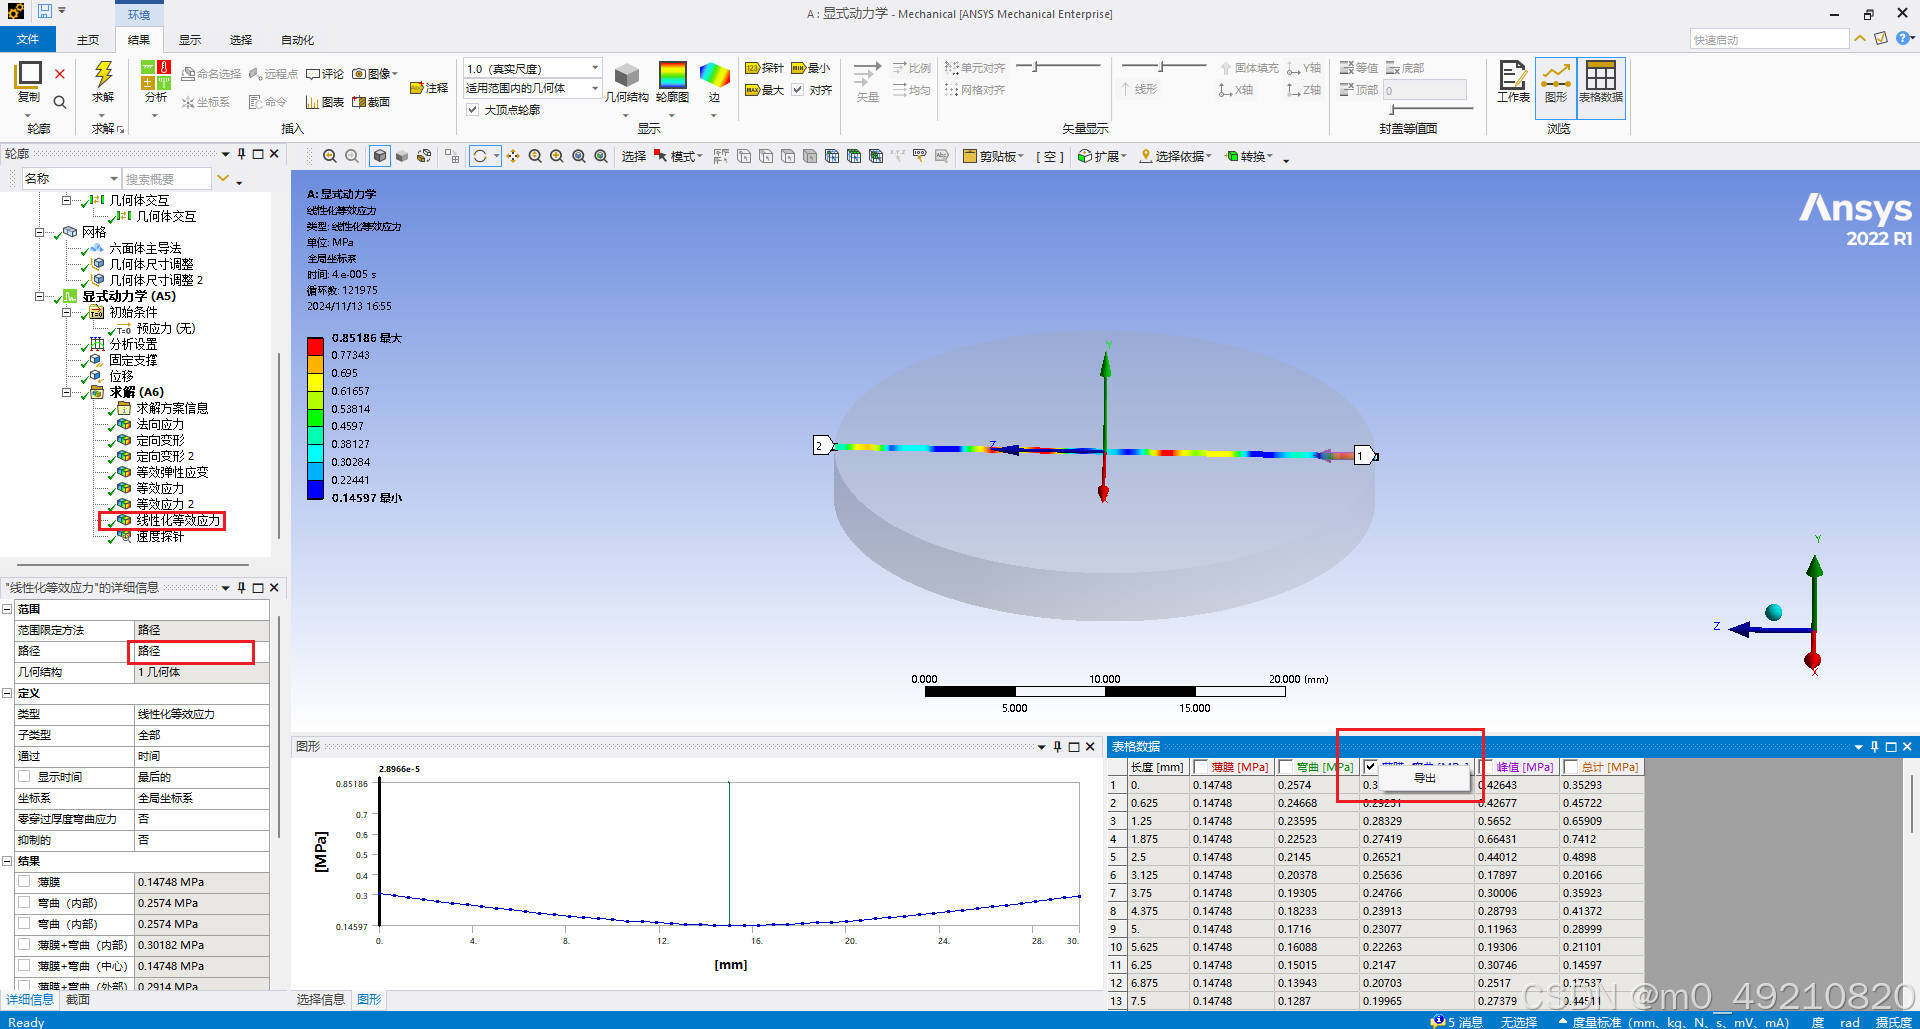Image resolution: width=1920 pixels, height=1029 pixels.
Task: Switch to the 主页 ribbon tab
Action: pyautogui.click(x=88, y=40)
